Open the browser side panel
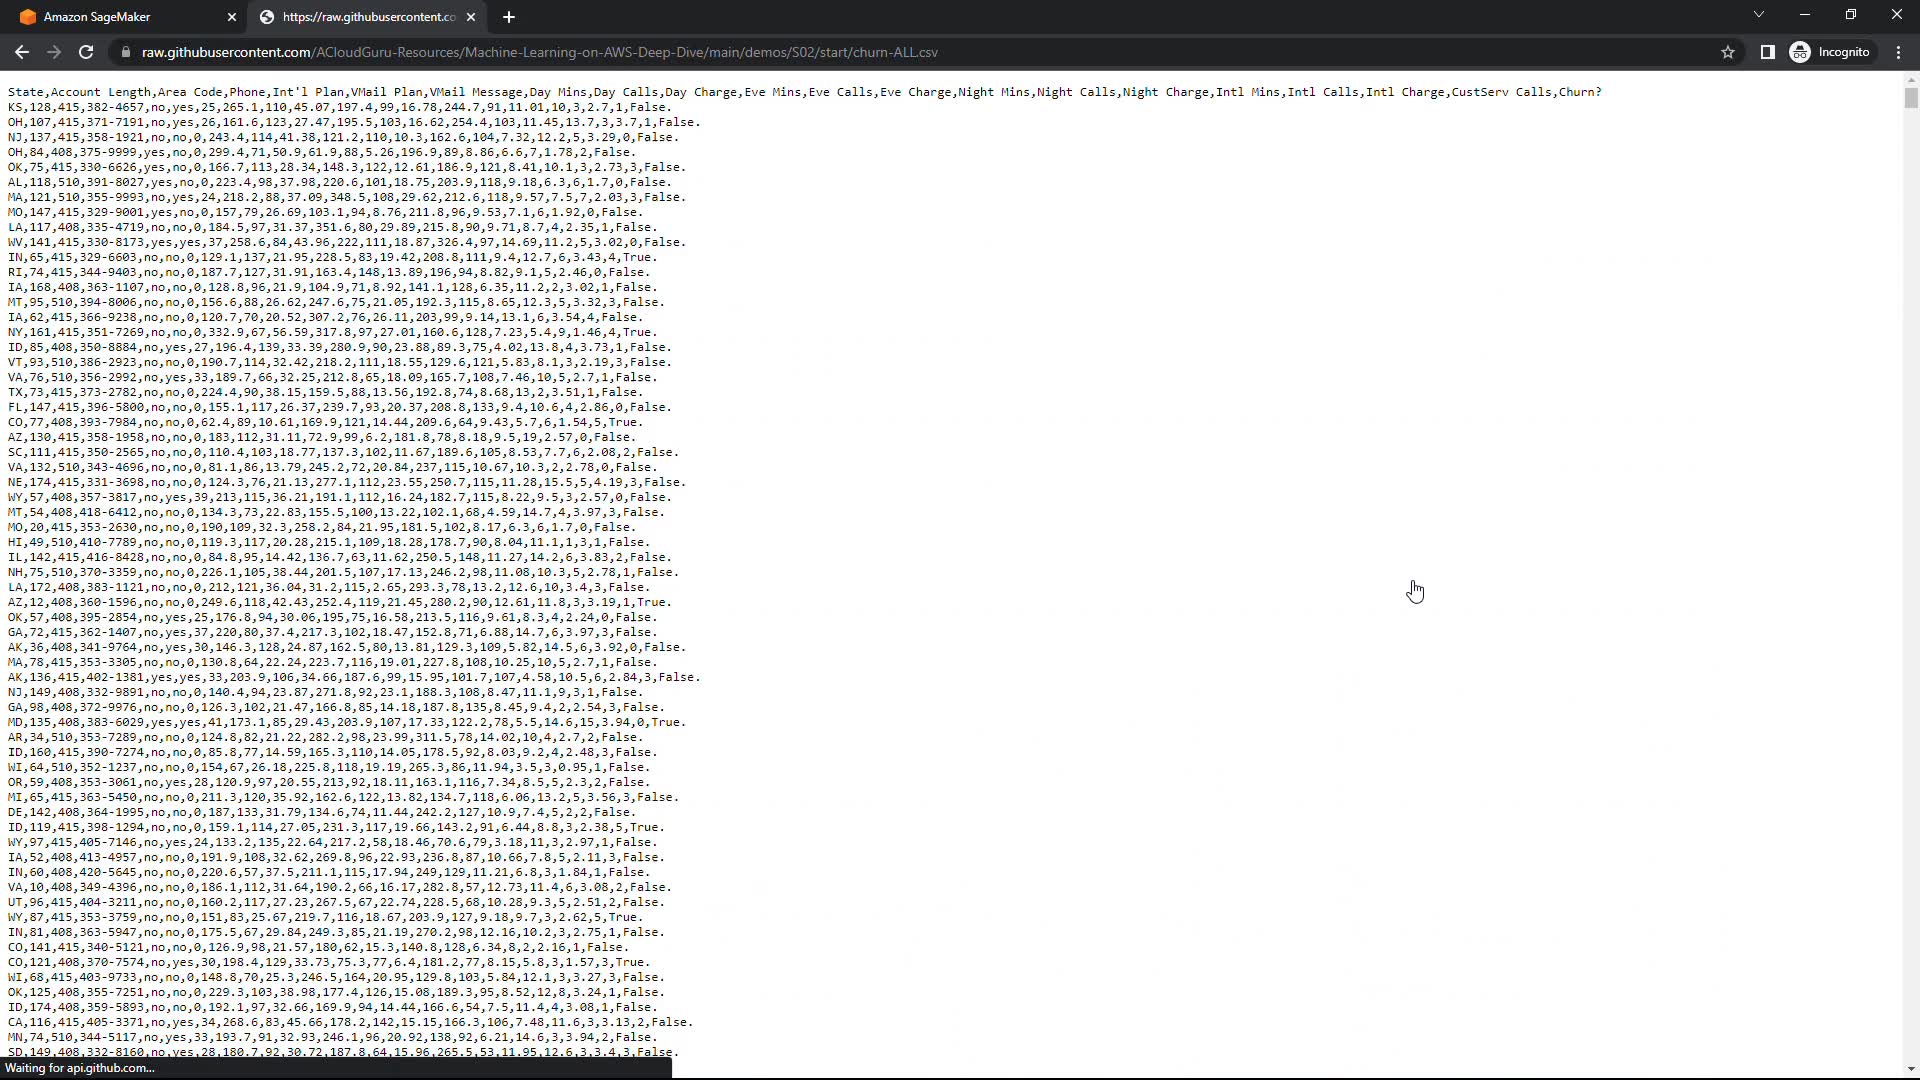Screen dimensions: 1920x1080 point(1767,52)
